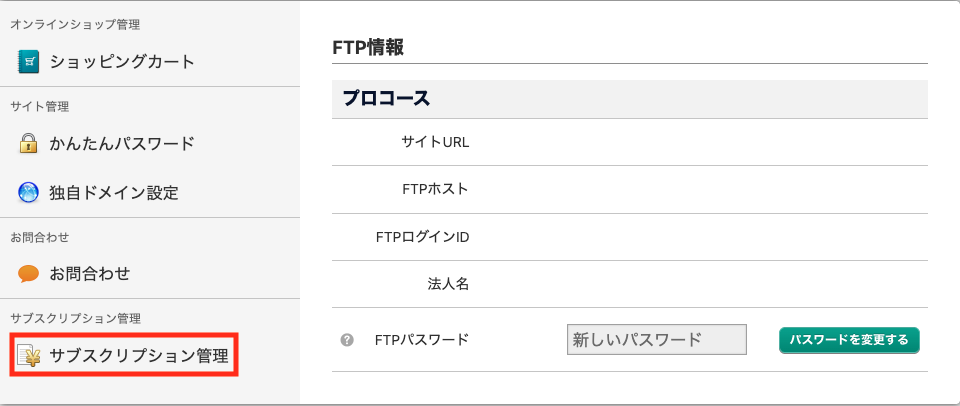Viewport: 960px width, 406px height.
Task: Click the サイトURL row label
Action: point(435,142)
